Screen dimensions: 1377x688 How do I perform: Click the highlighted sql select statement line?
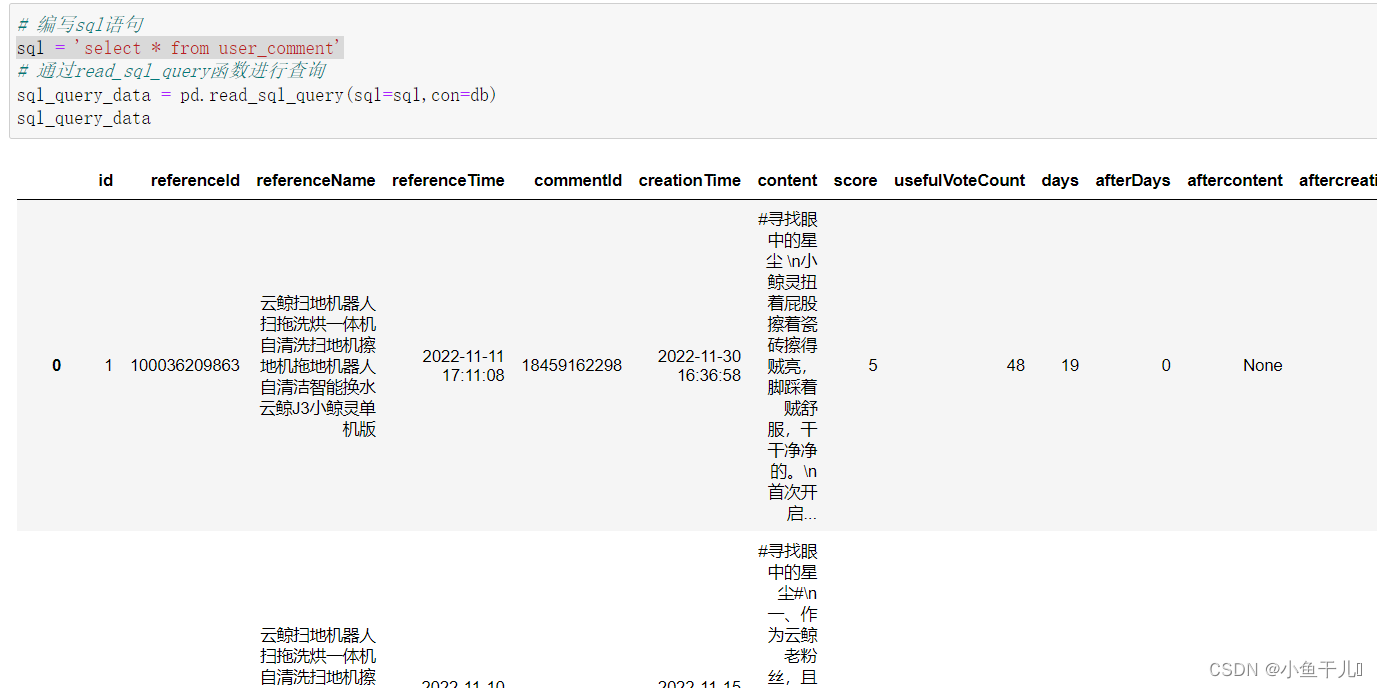[180, 48]
